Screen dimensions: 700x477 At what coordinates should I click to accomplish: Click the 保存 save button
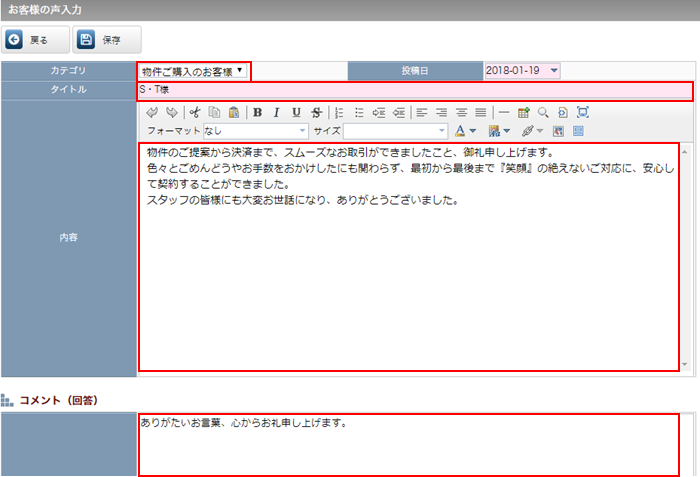pyautogui.click(x=107, y=40)
